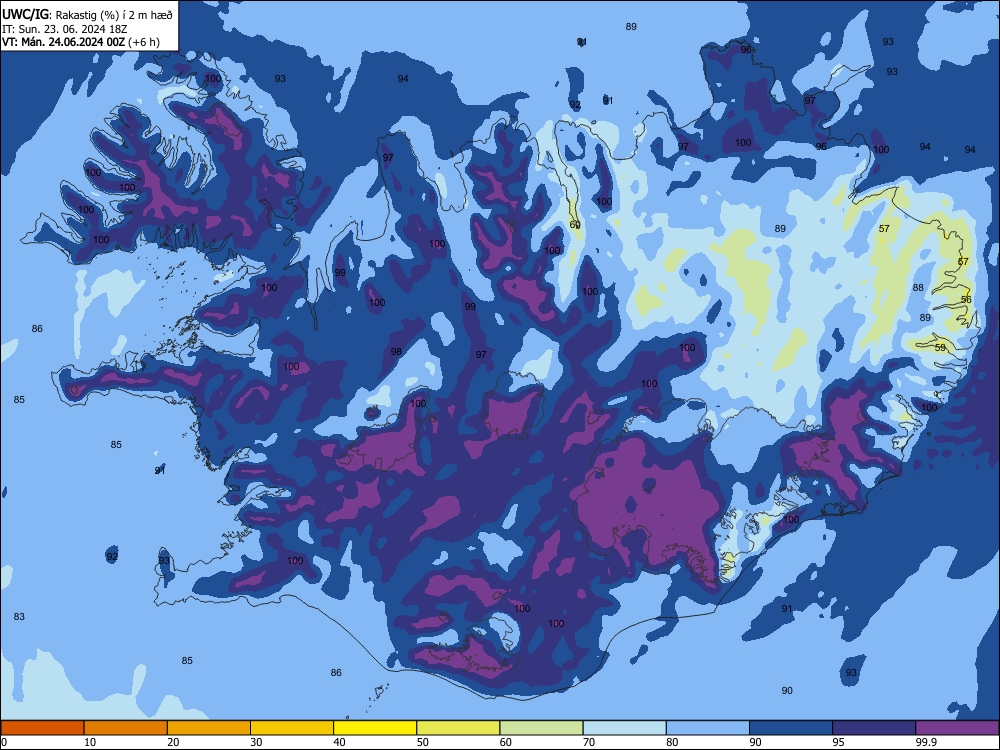Click the '70' legend tick label

click(x=589, y=742)
